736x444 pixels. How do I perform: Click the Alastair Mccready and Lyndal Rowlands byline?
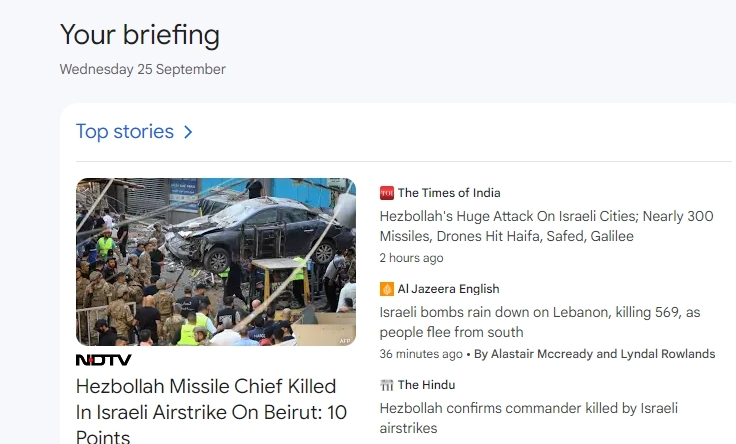pos(595,354)
